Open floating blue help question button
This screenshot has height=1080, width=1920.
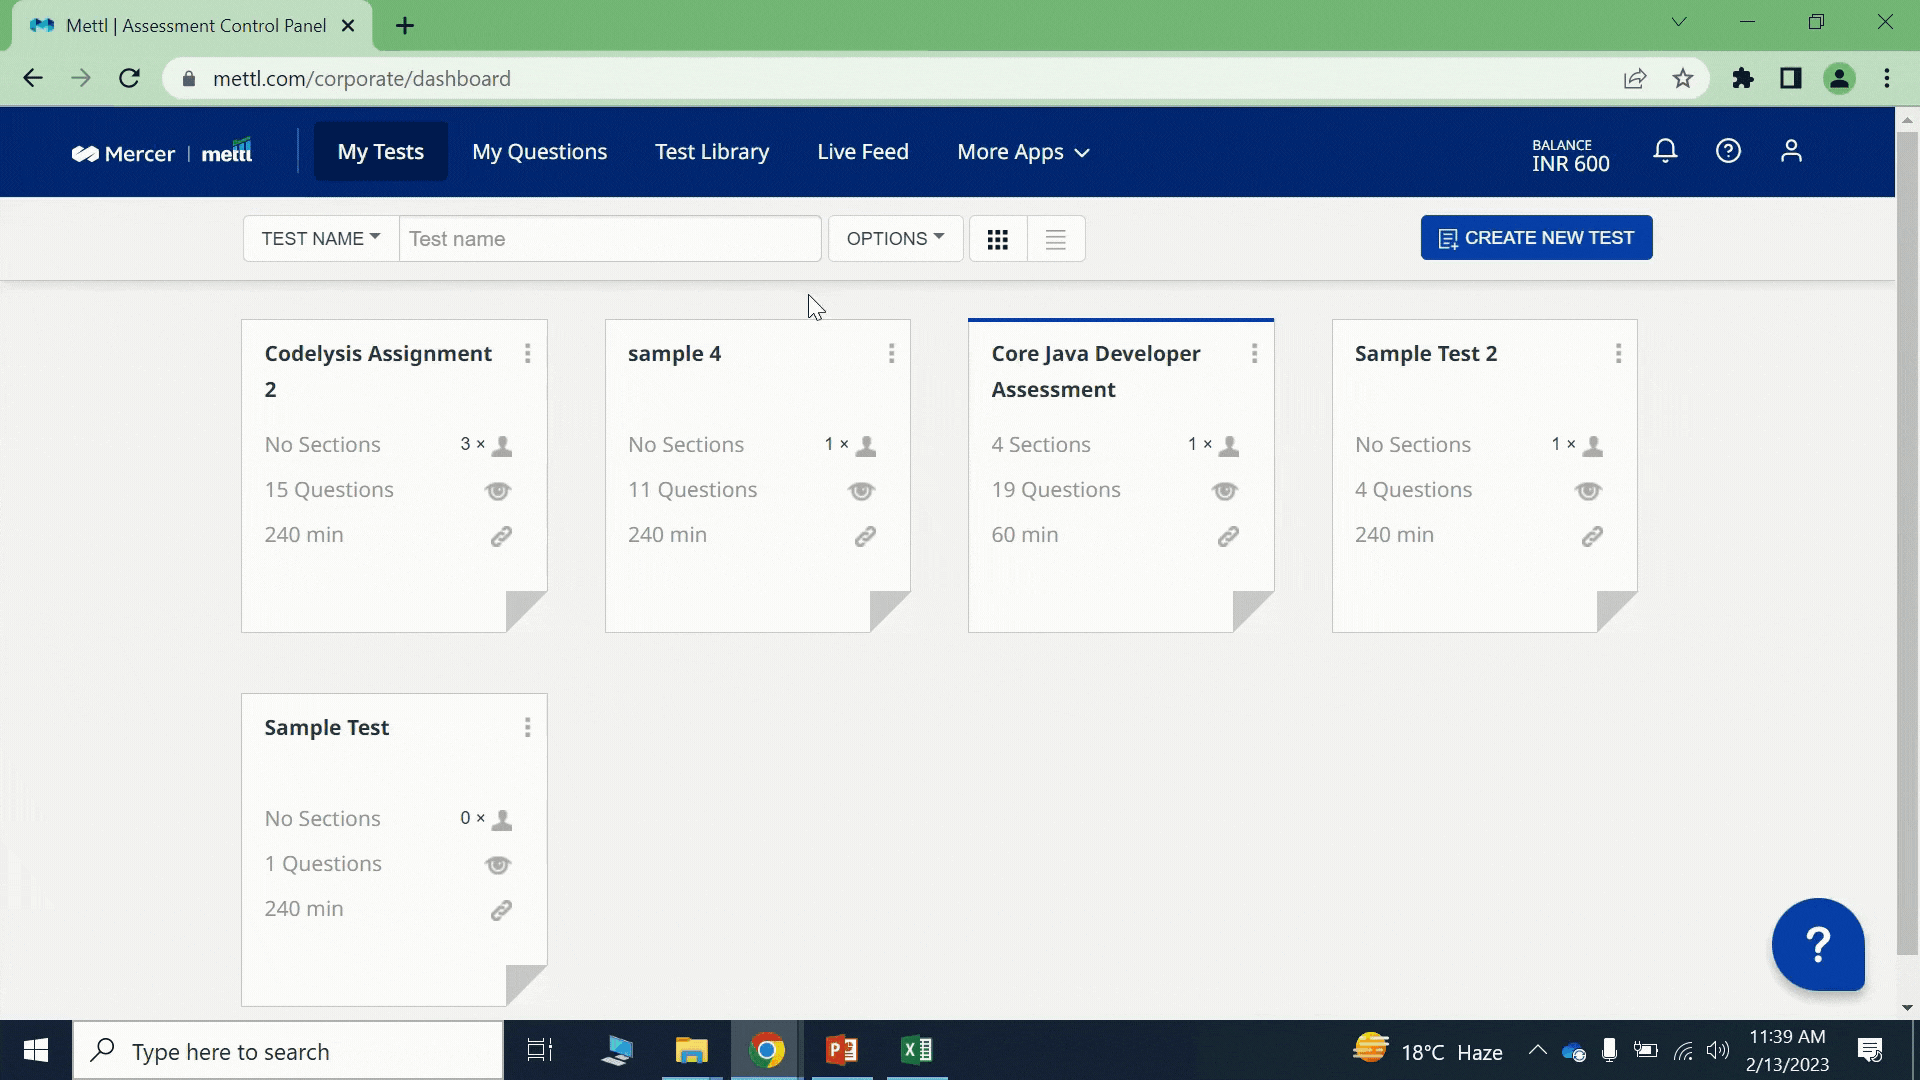click(1818, 944)
